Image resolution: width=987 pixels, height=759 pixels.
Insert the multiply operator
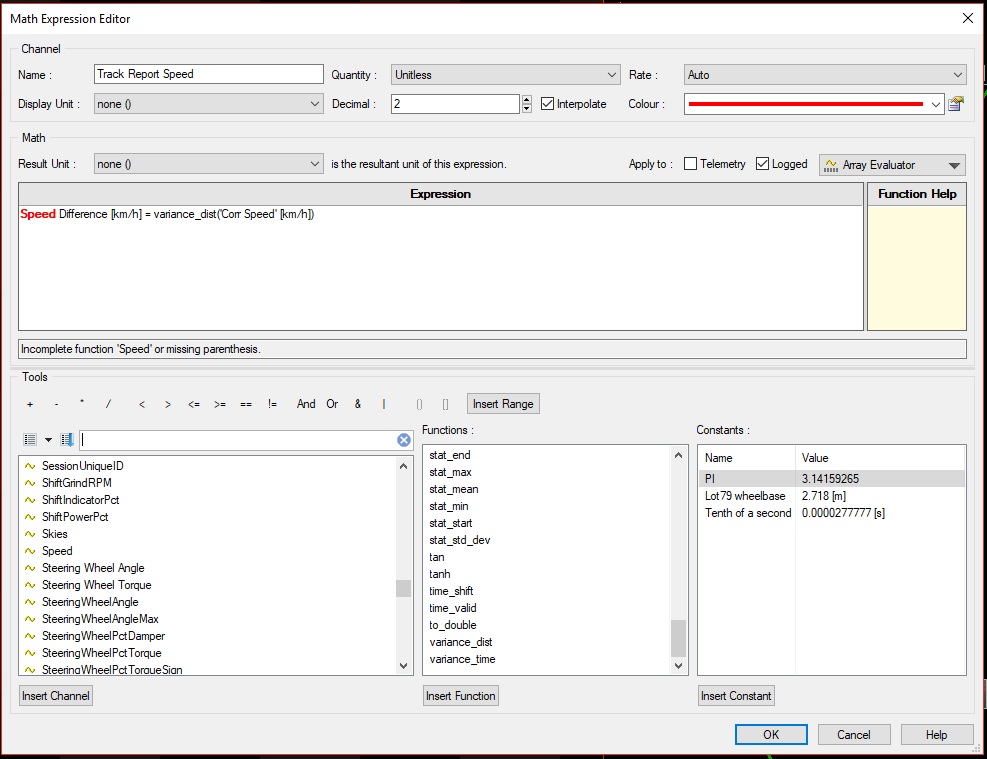point(82,403)
